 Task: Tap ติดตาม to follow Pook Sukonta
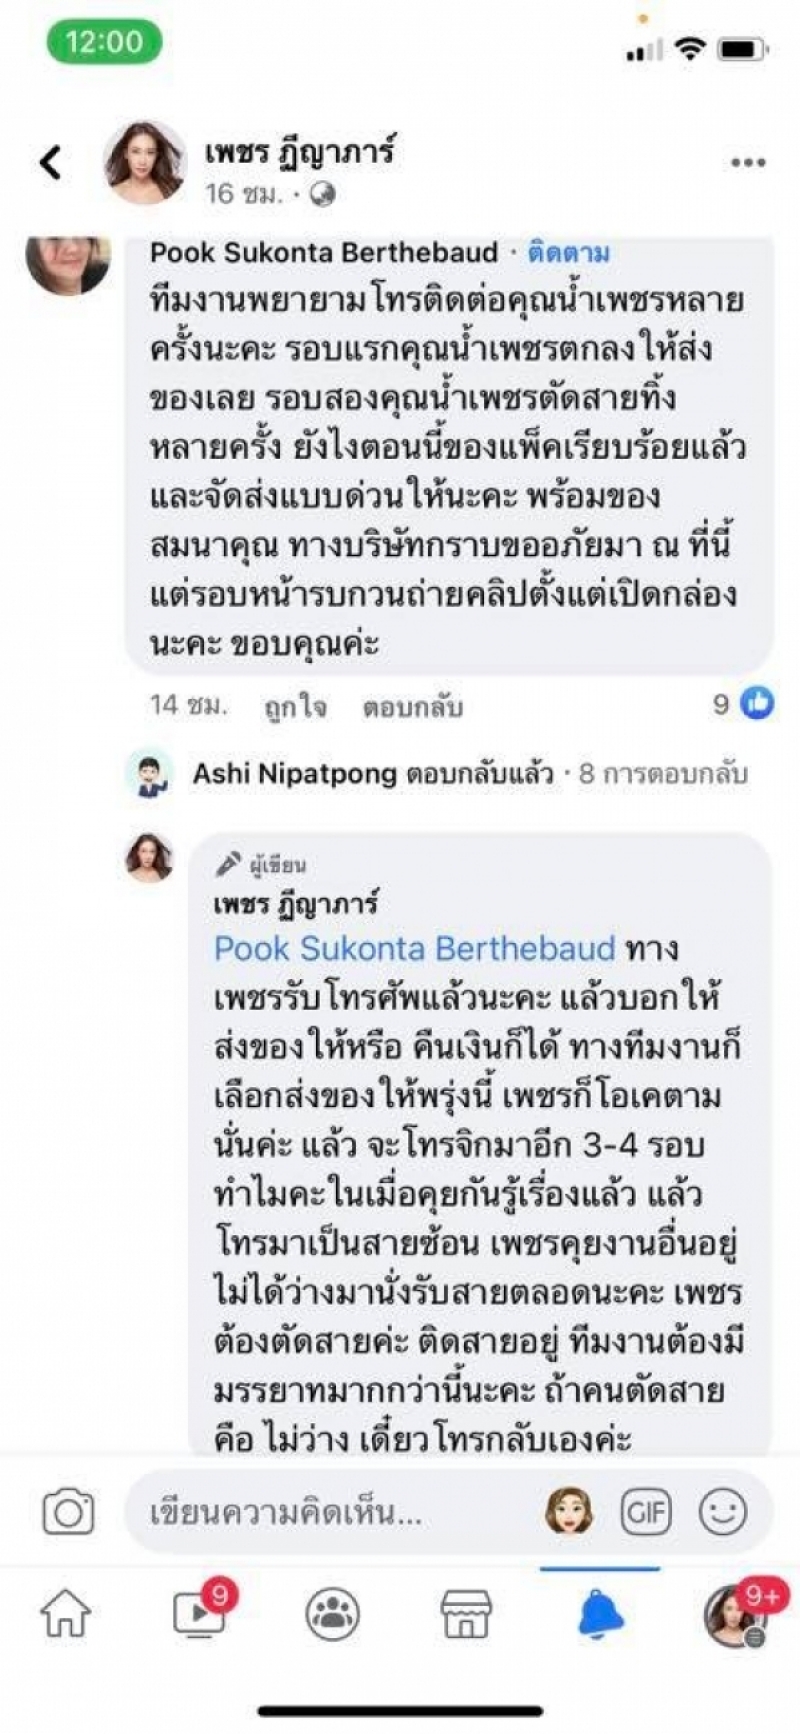(569, 253)
